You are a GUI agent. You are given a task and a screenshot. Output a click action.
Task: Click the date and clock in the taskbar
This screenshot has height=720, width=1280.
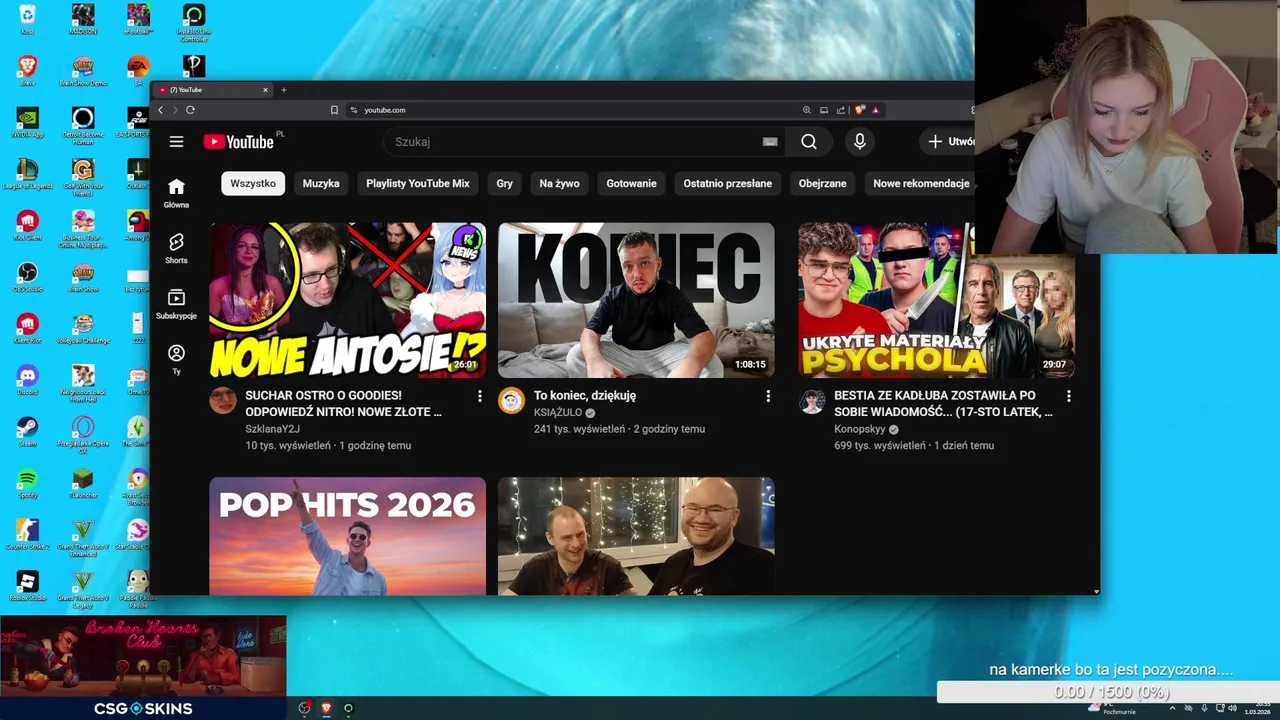(x=1257, y=708)
